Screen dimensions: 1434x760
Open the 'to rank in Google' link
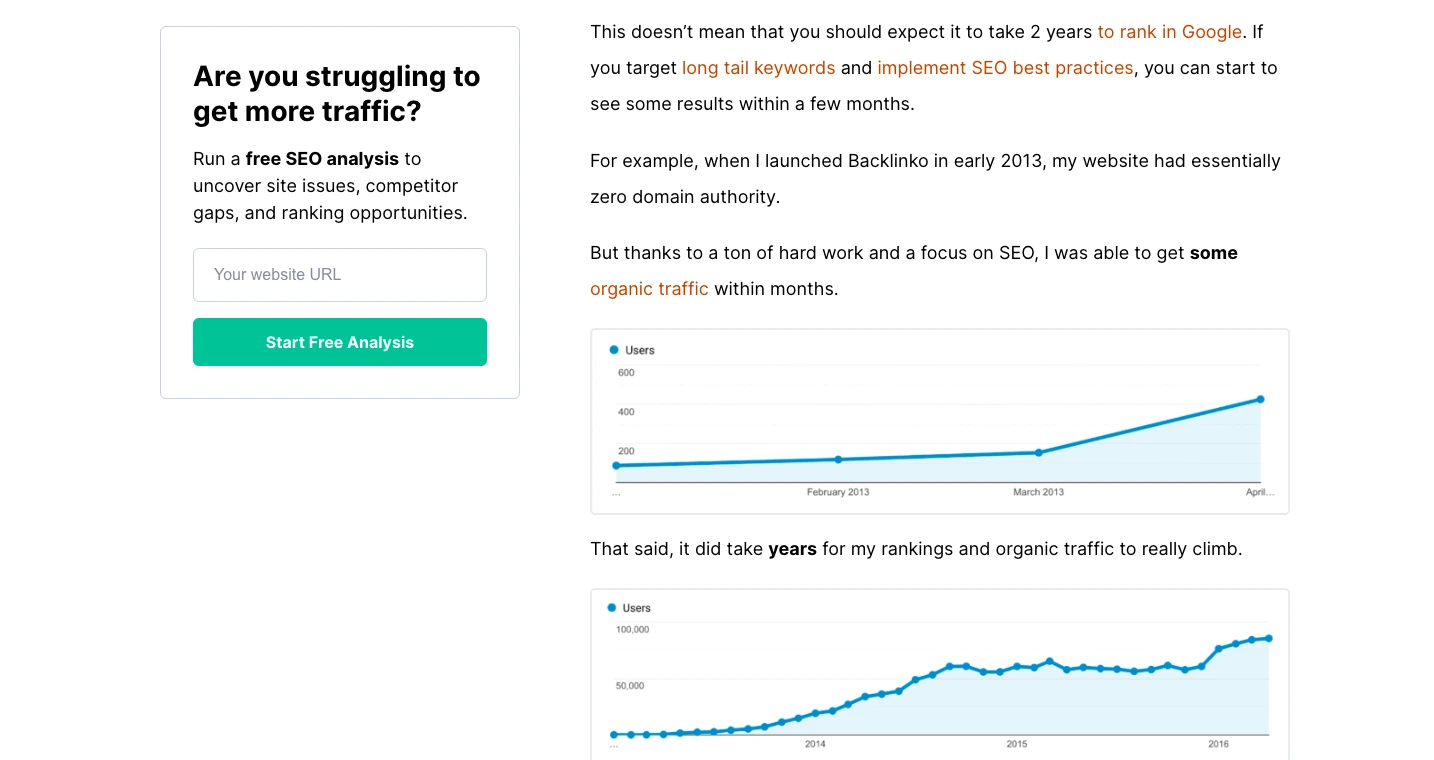[x=1169, y=32]
